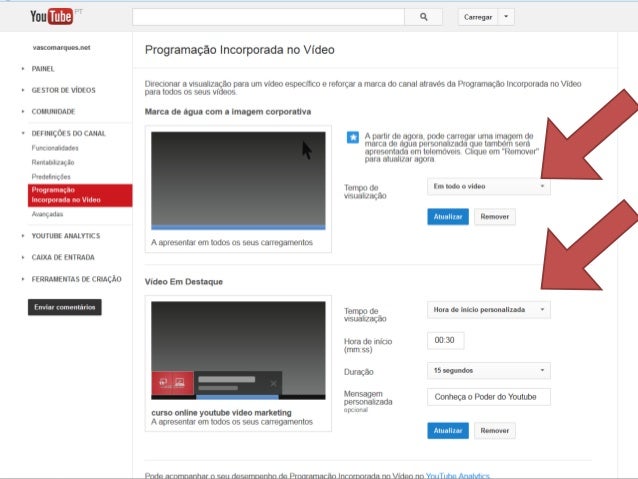Image resolution: width=638 pixels, height=479 pixels.
Task: Open Avançadas in channel settings
Action: pyautogui.click(x=47, y=214)
